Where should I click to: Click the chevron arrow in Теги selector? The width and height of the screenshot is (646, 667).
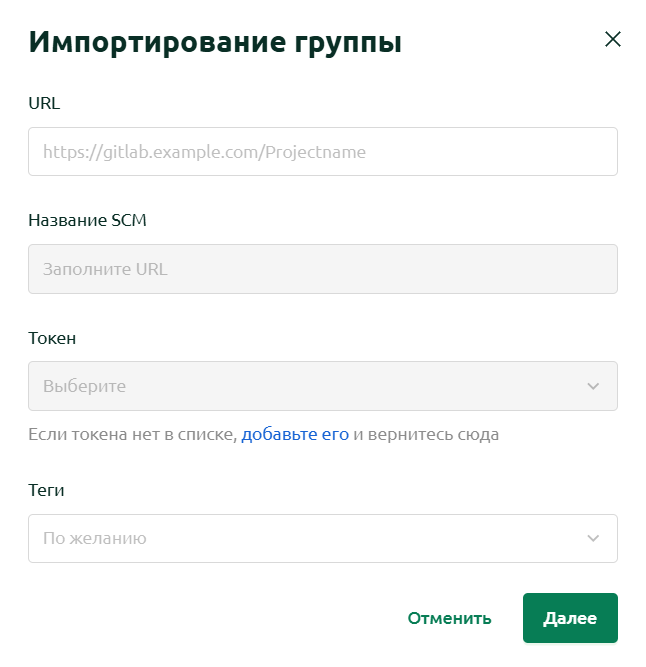coord(593,538)
